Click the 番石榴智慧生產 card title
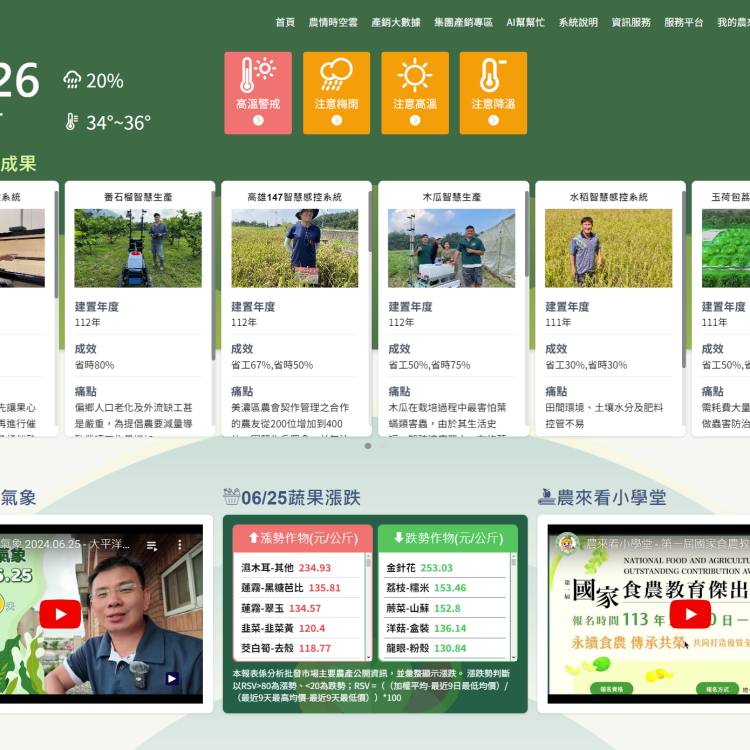Image resolution: width=750 pixels, height=750 pixels. 138,197
